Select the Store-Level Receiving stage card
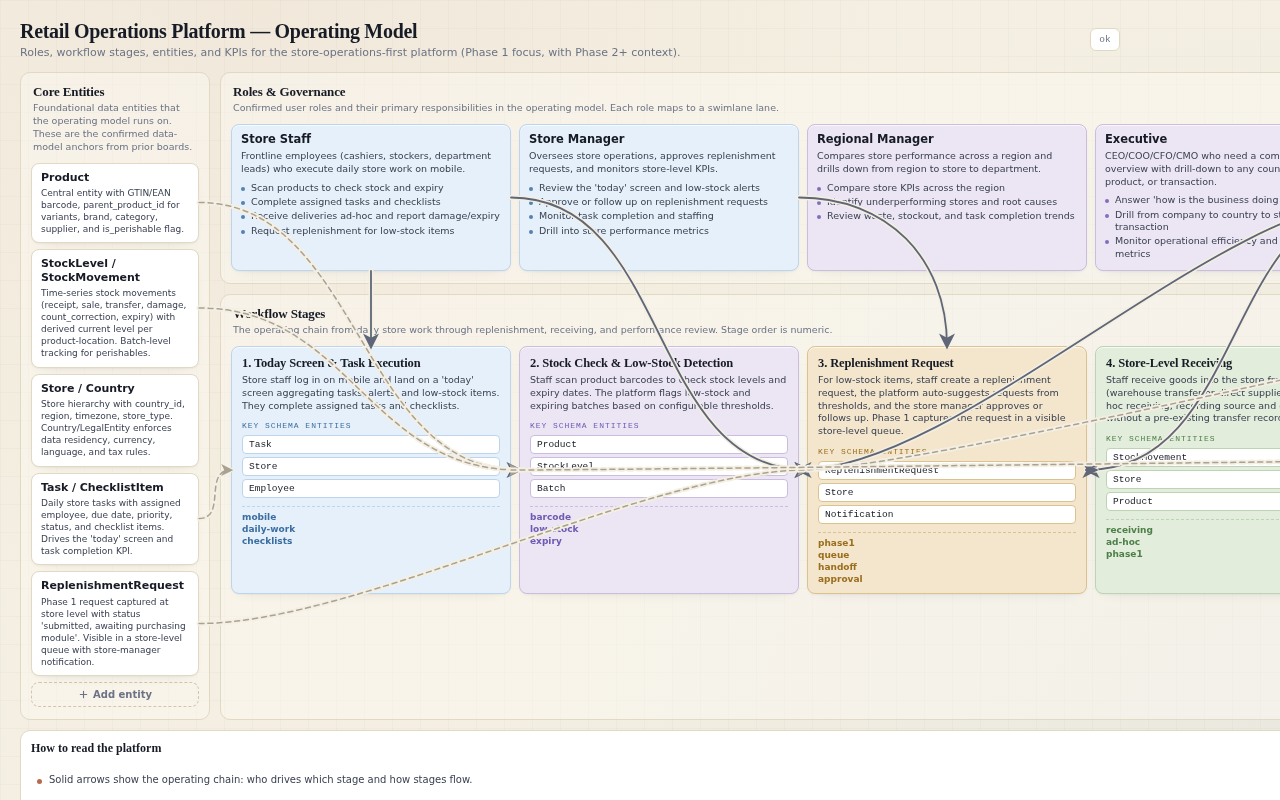Image resolution: width=1280 pixels, height=800 pixels. (x=1188, y=470)
